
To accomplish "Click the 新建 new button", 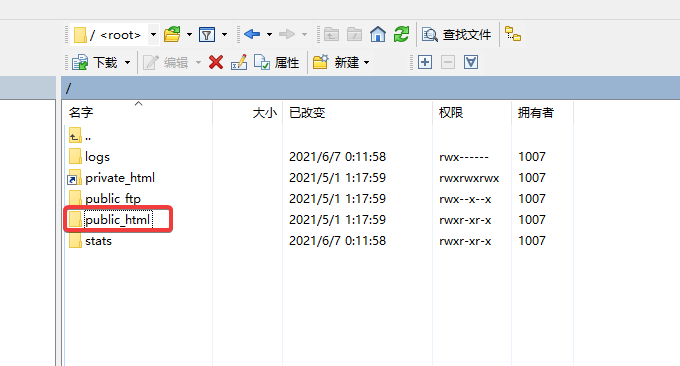I will point(336,62).
